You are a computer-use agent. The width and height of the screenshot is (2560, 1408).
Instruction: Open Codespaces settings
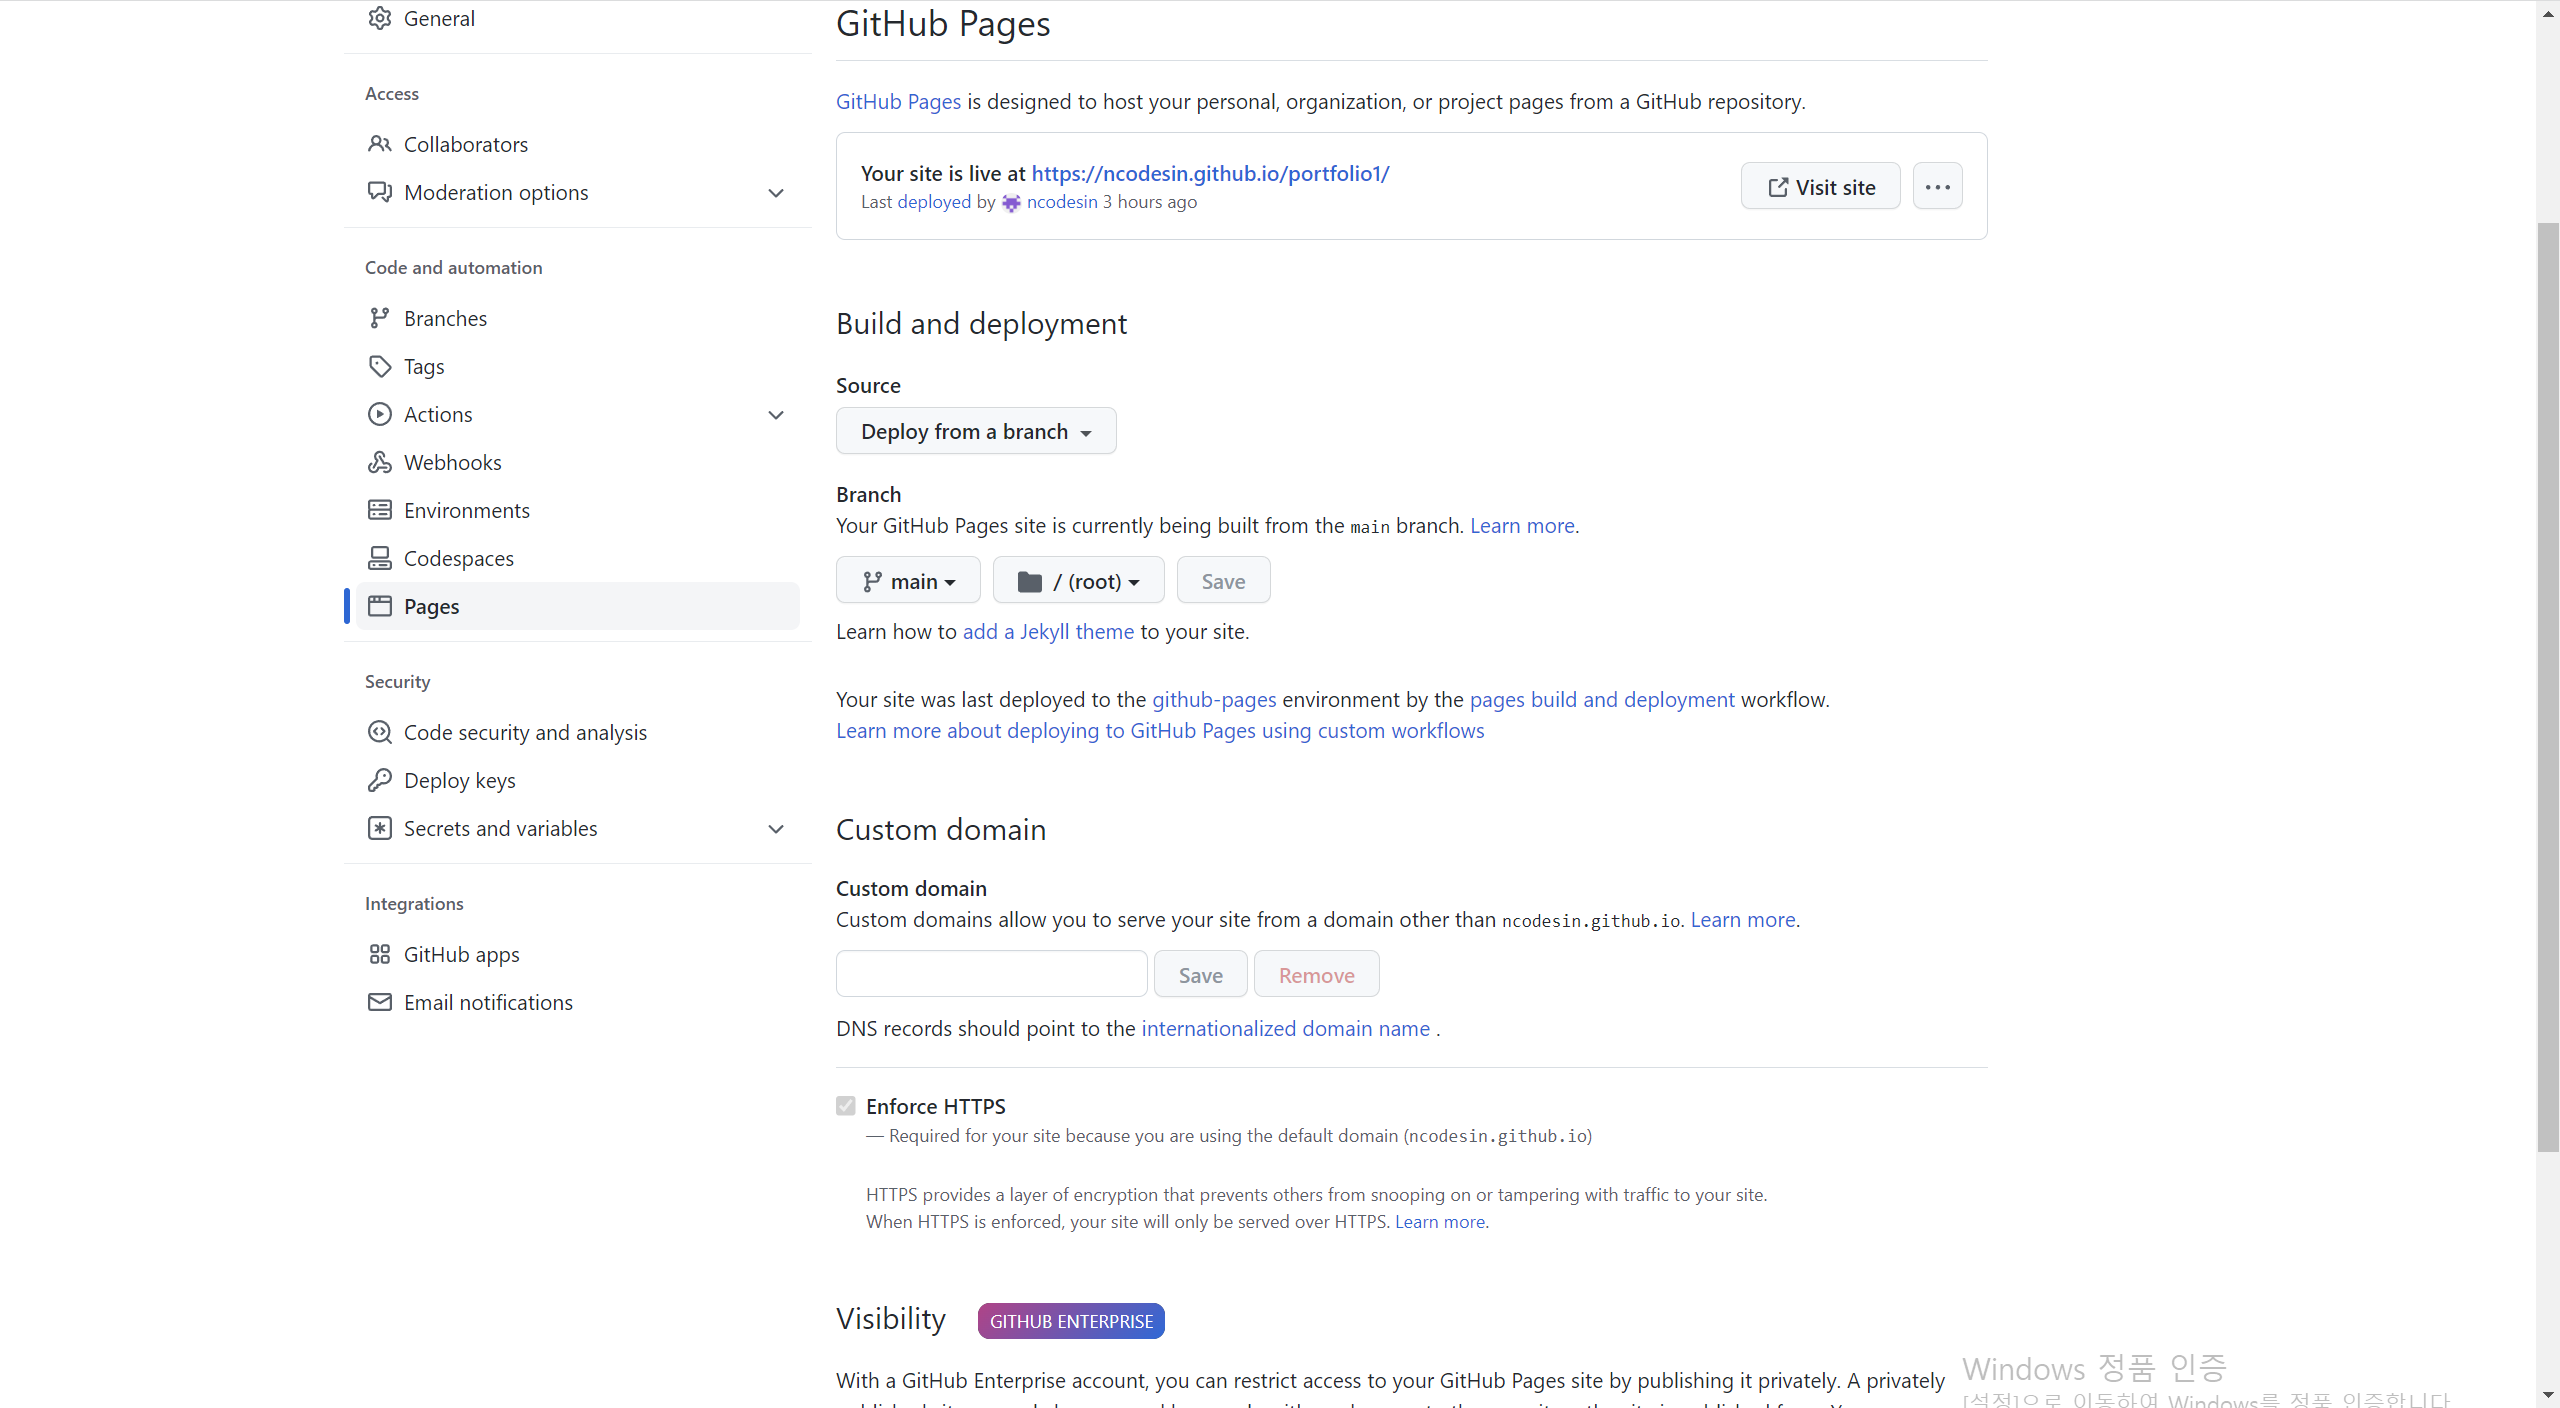click(578, 558)
